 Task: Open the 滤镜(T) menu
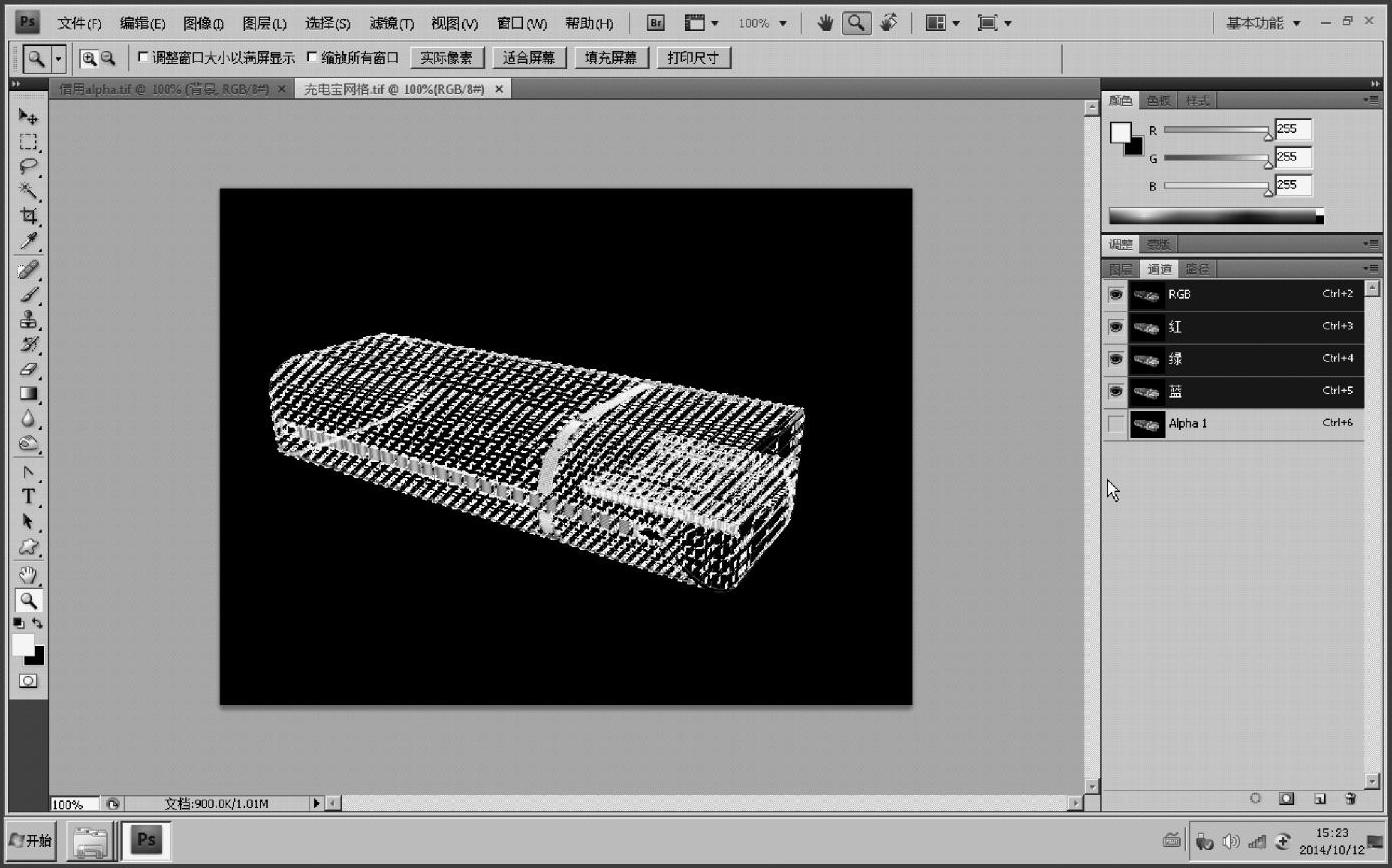tap(391, 23)
